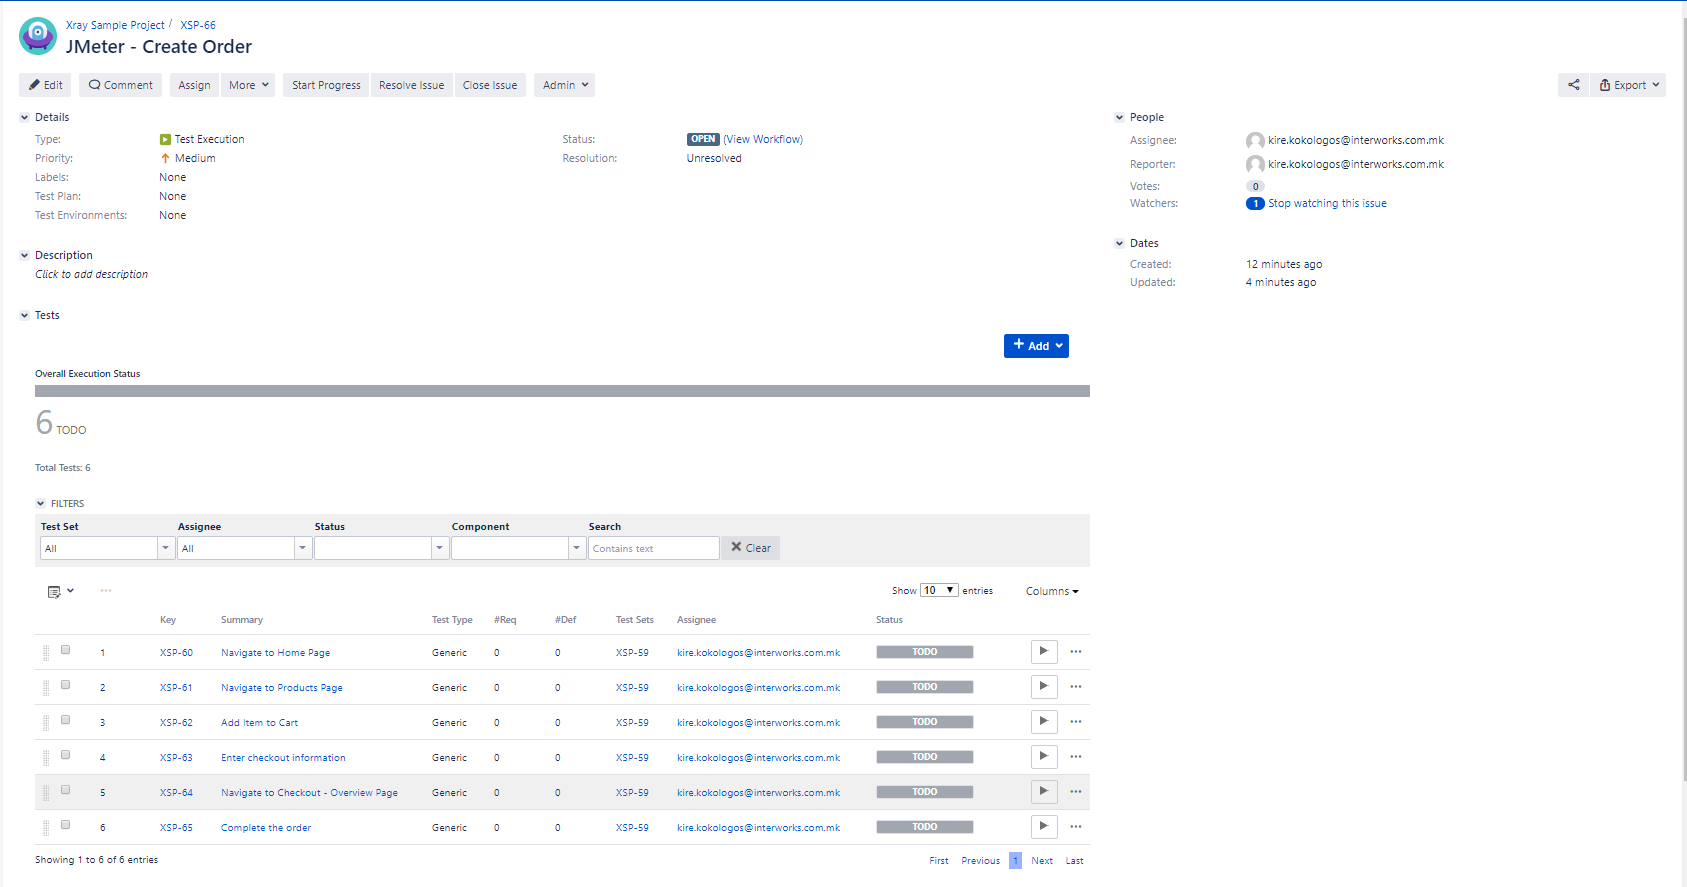
Task: Select checkbox for test XSP-60
Action: coord(66,650)
